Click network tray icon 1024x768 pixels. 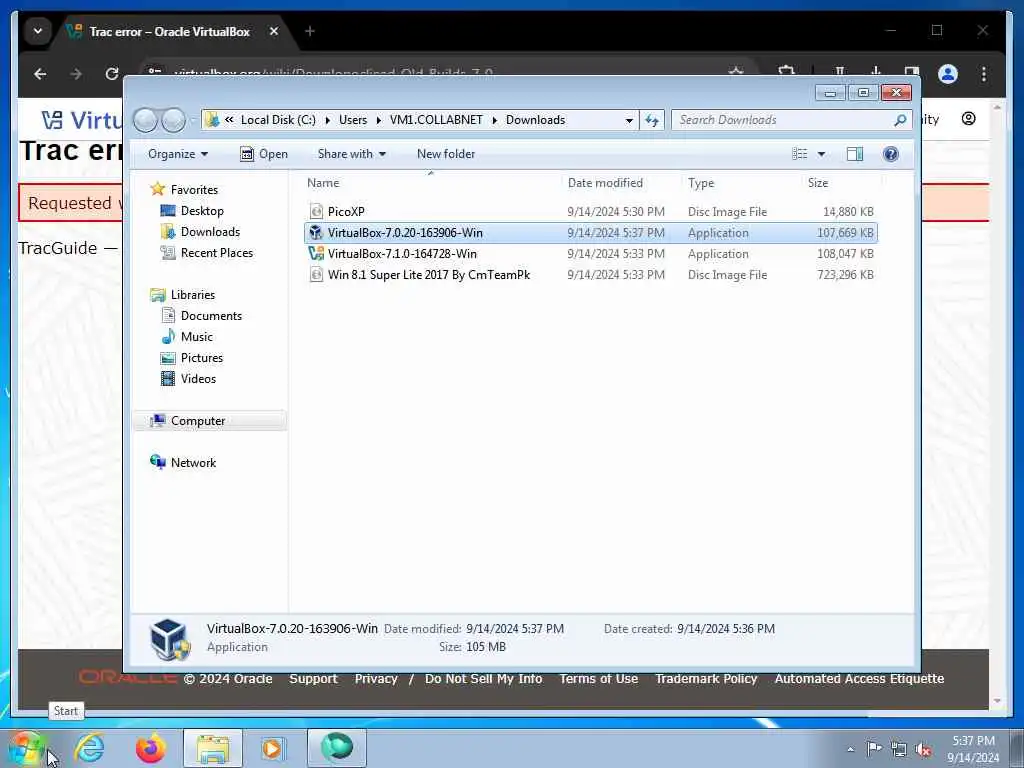coord(899,749)
